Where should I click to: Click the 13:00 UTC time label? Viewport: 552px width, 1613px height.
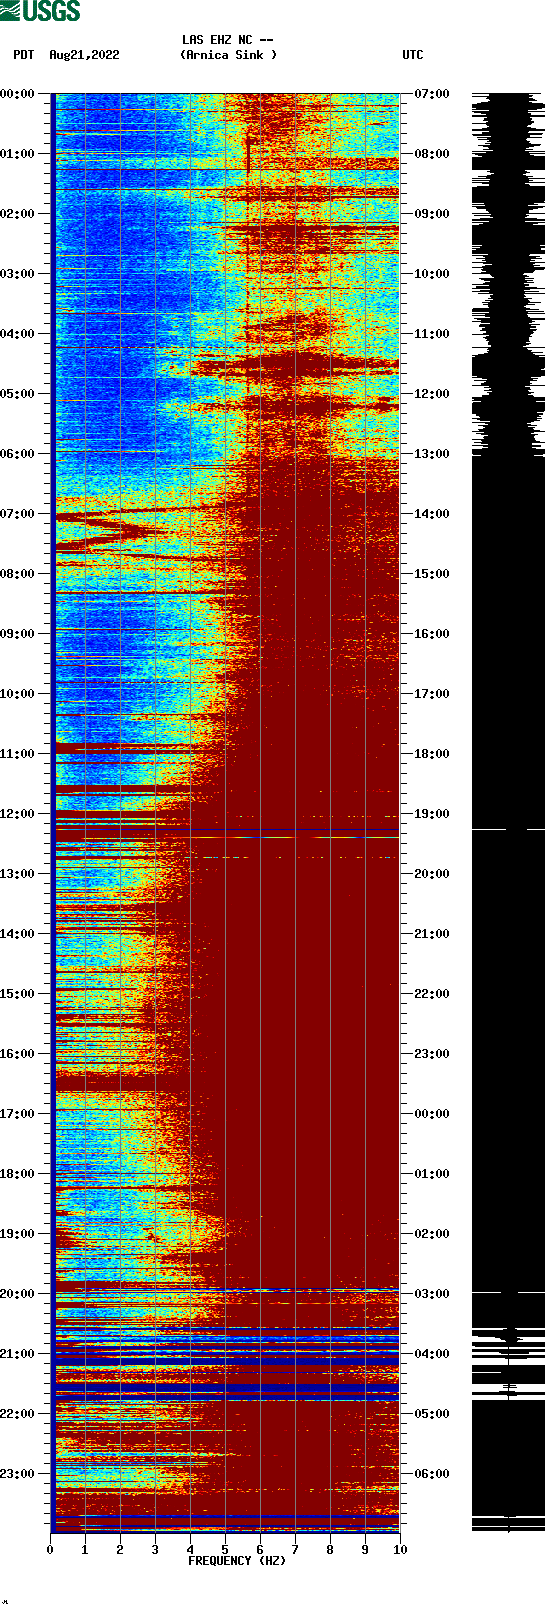tap(431, 454)
